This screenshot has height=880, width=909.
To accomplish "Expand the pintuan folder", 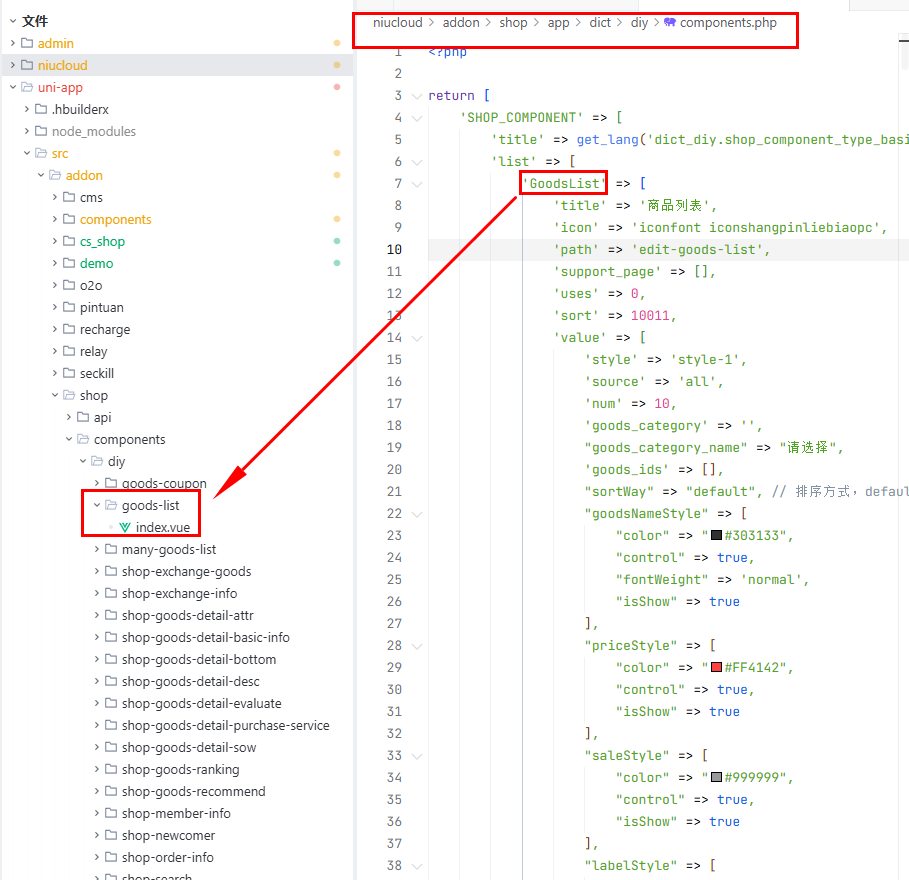I will click(x=55, y=307).
